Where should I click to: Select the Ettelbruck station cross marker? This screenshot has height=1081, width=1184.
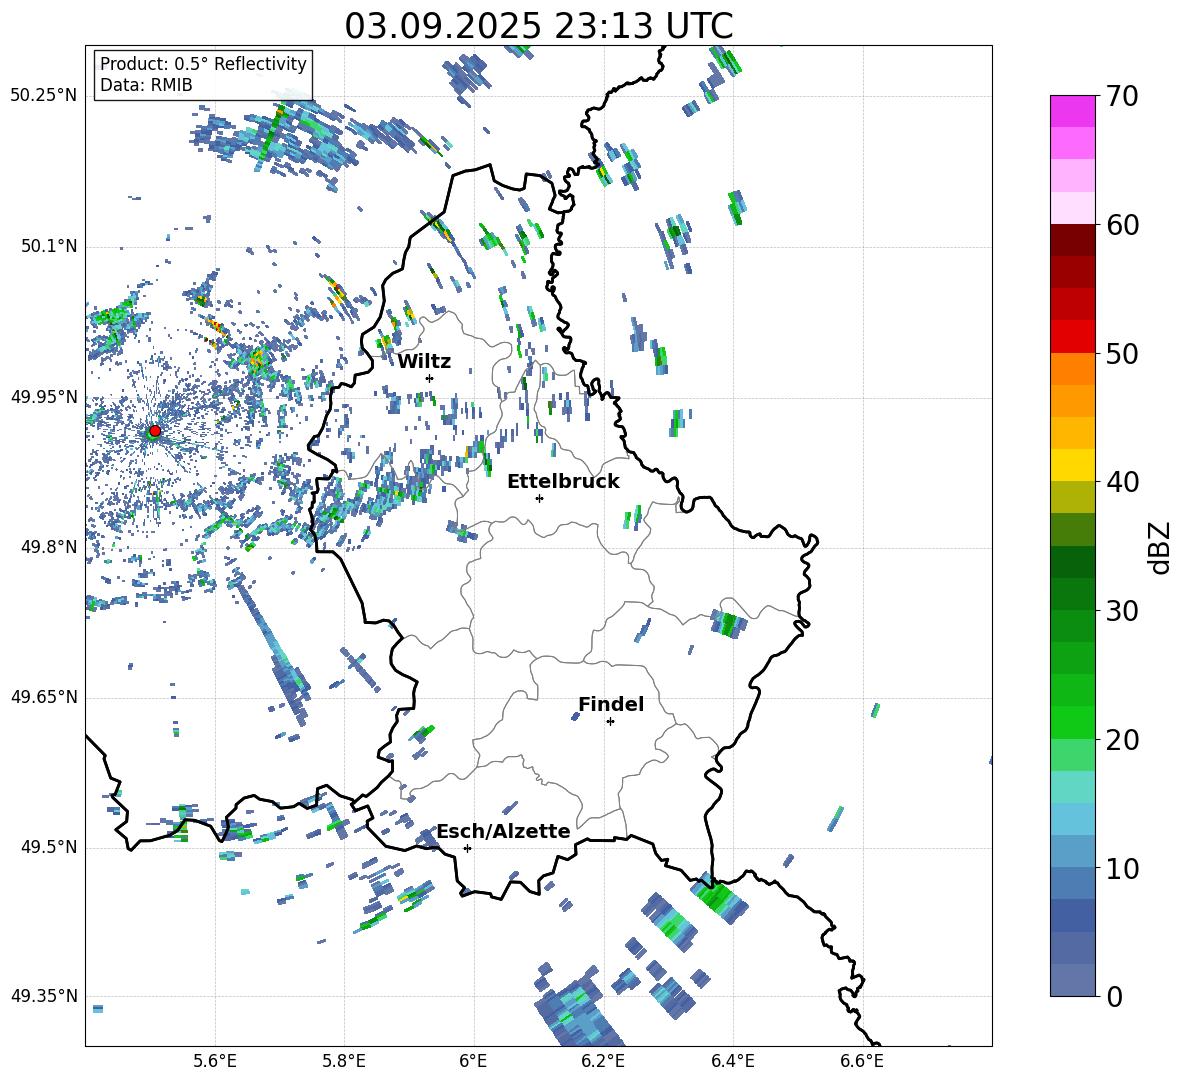[539, 498]
